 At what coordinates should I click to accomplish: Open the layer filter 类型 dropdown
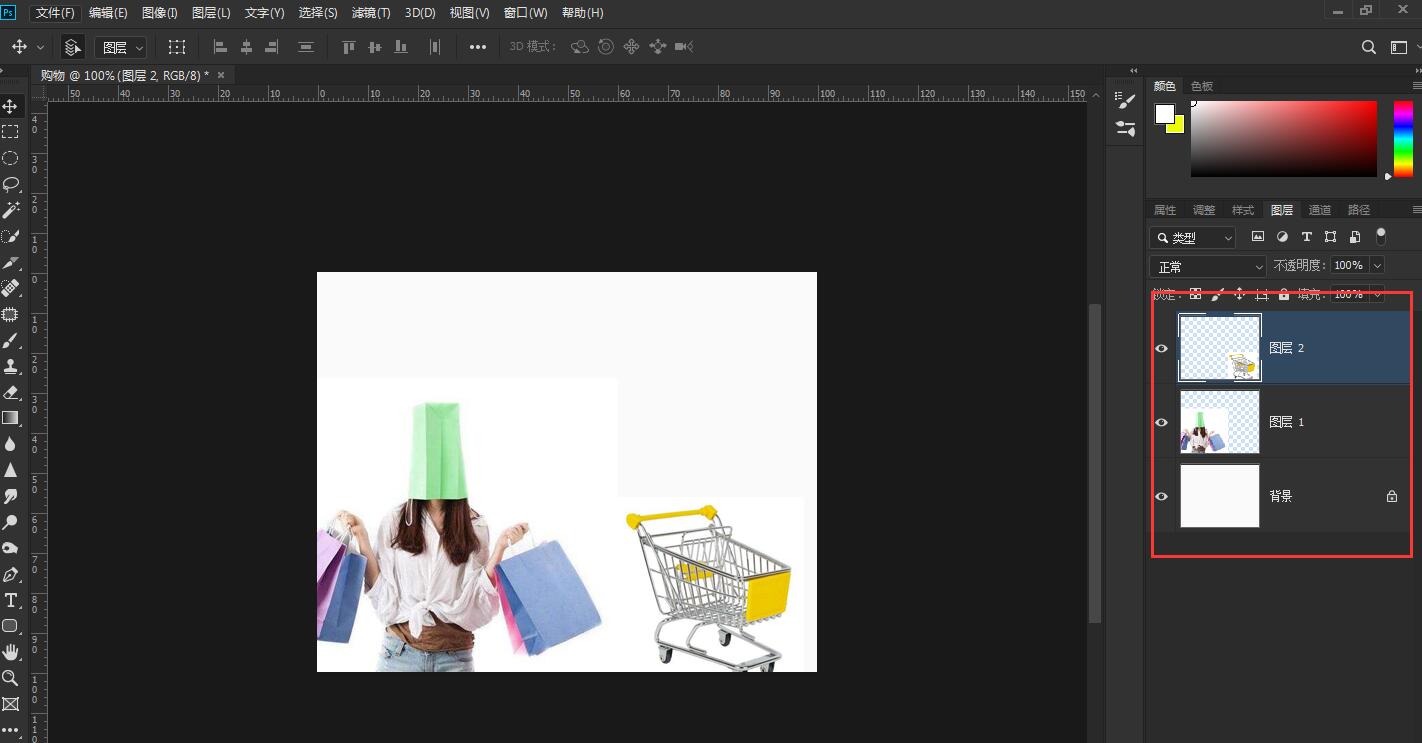point(1193,238)
